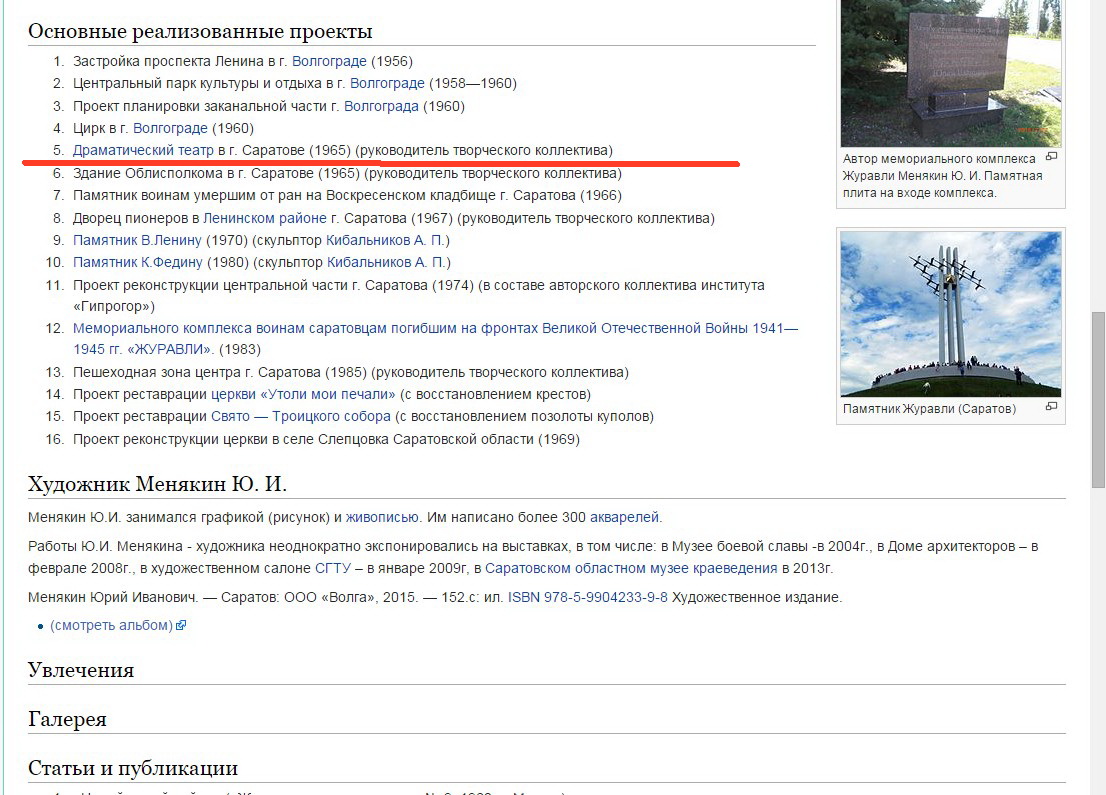Image resolution: width=1106 pixels, height=795 pixels.
Task: Open Кибальников А. П. link in item 9
Action: (x=385, y=241)
